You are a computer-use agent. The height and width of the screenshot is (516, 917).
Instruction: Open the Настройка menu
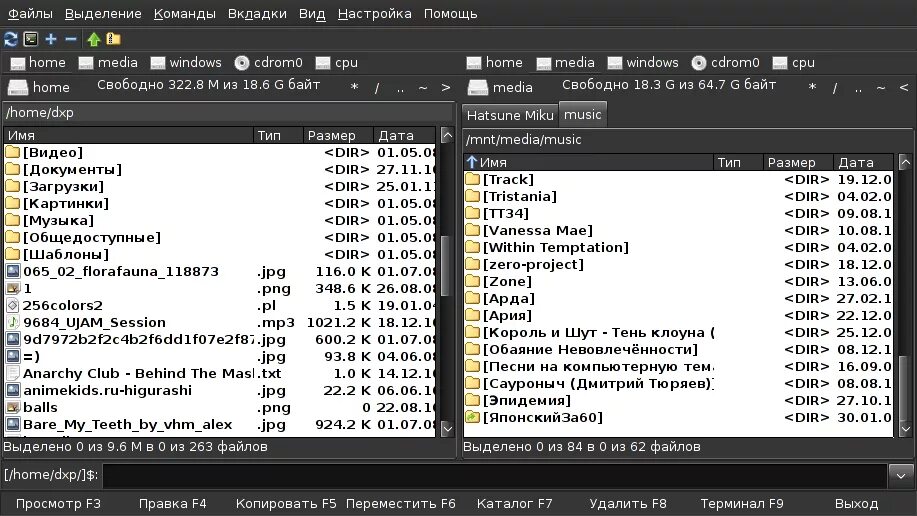tap(374, 13)
